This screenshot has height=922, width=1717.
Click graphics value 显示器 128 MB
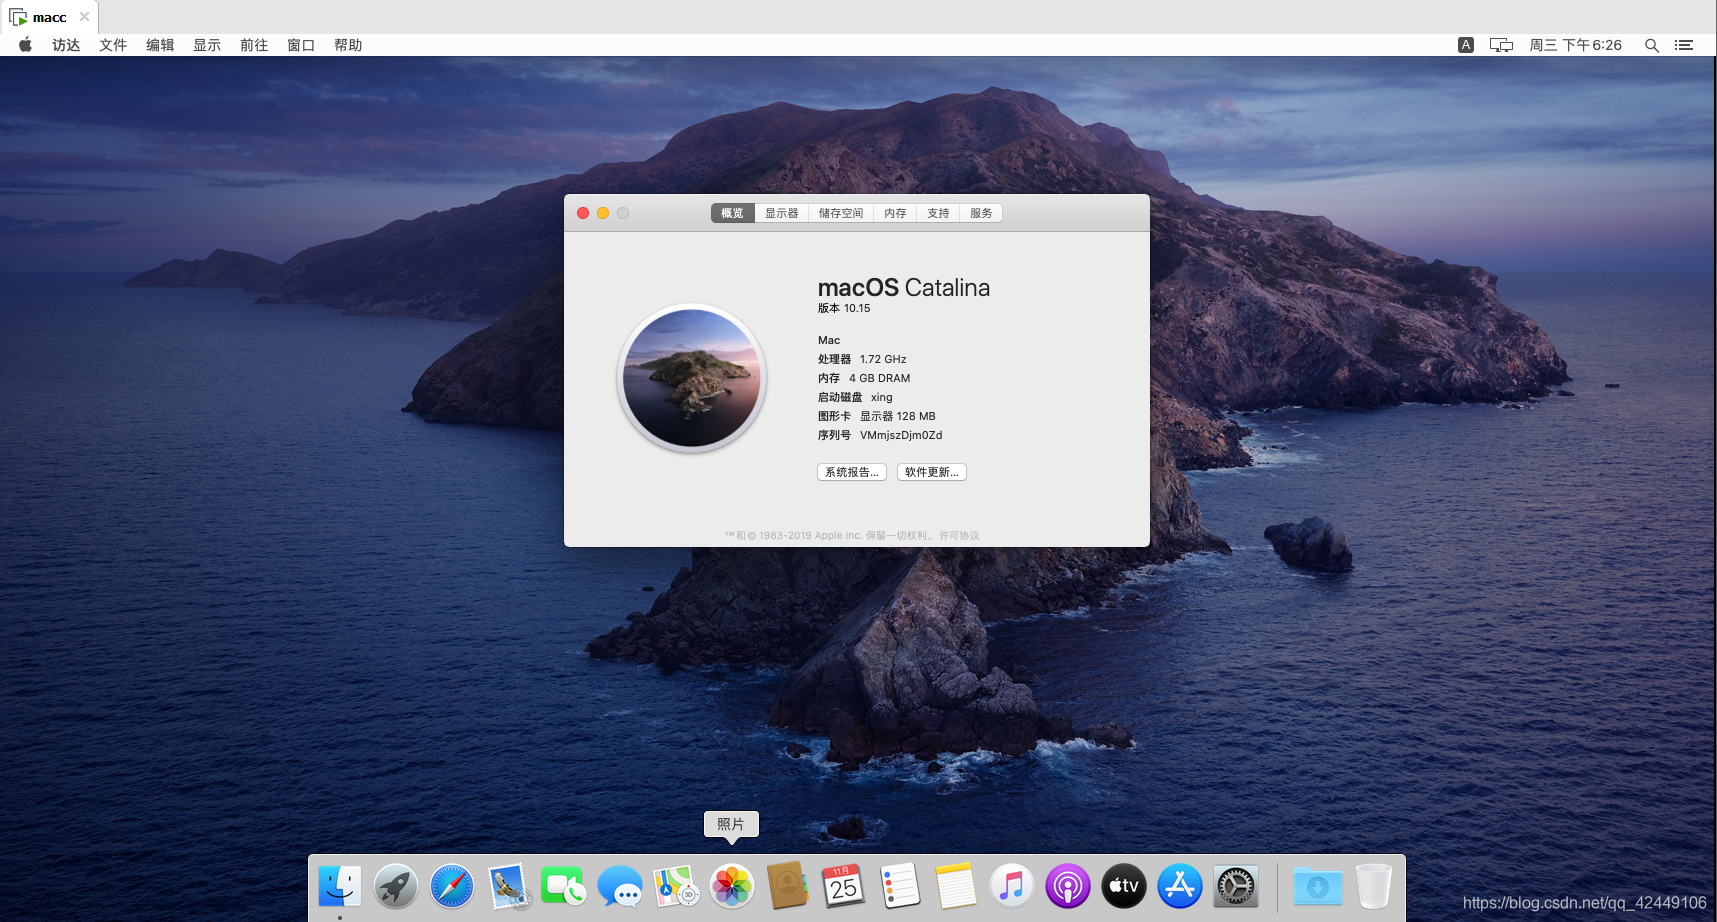(x=898, y=416)
